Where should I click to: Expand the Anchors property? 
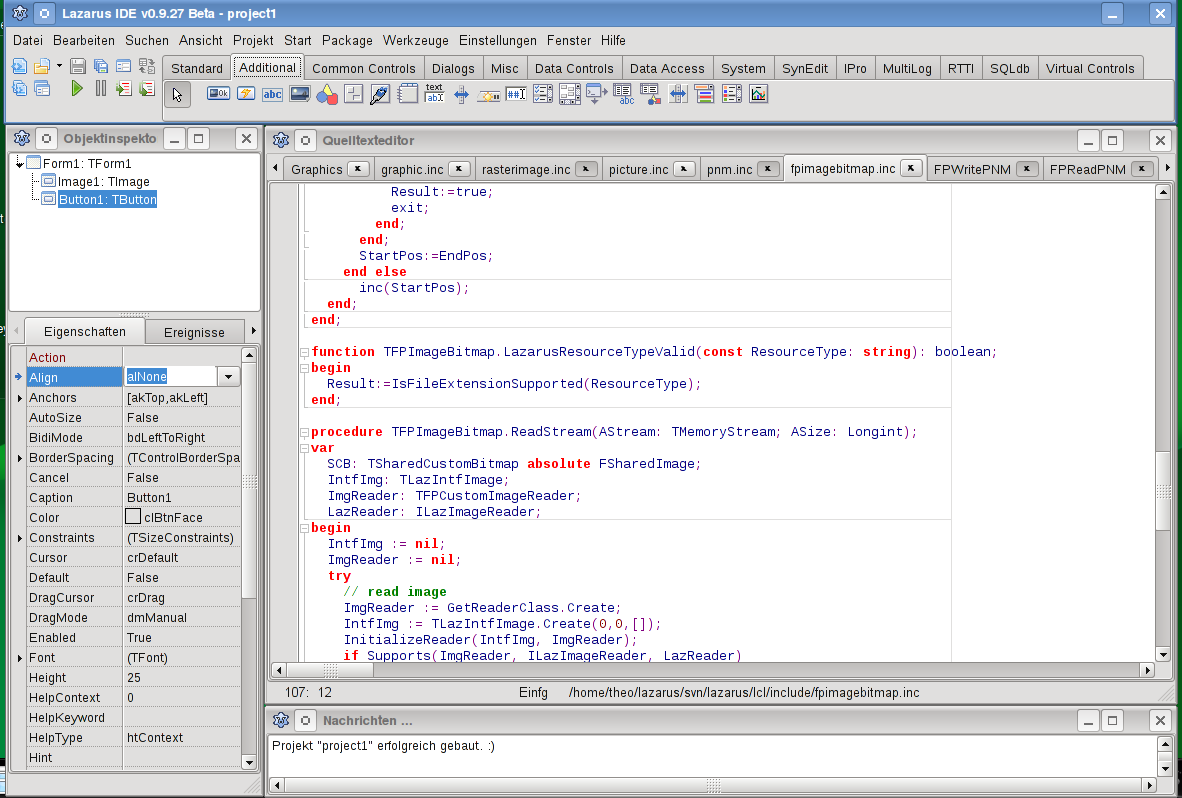pyautogui.click(x=18, y=398)
